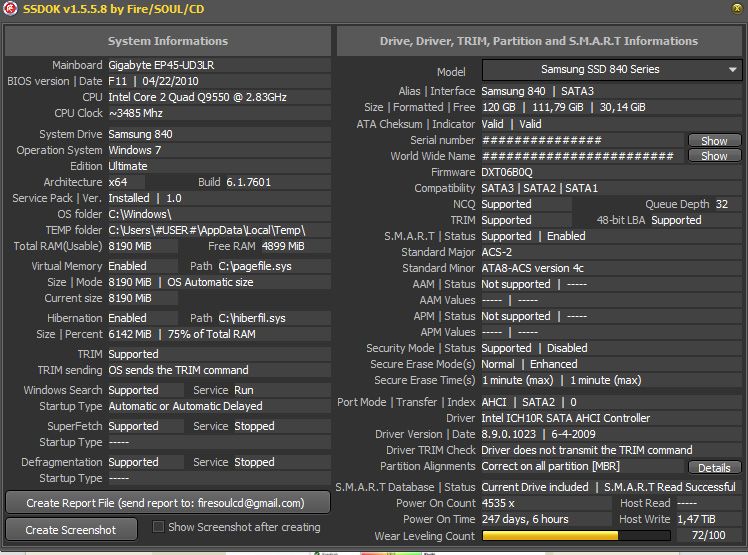Viewport: 748px width, 555px height.
Task: Select Host Write value 1,47 TiB
Action: [696, 519]
